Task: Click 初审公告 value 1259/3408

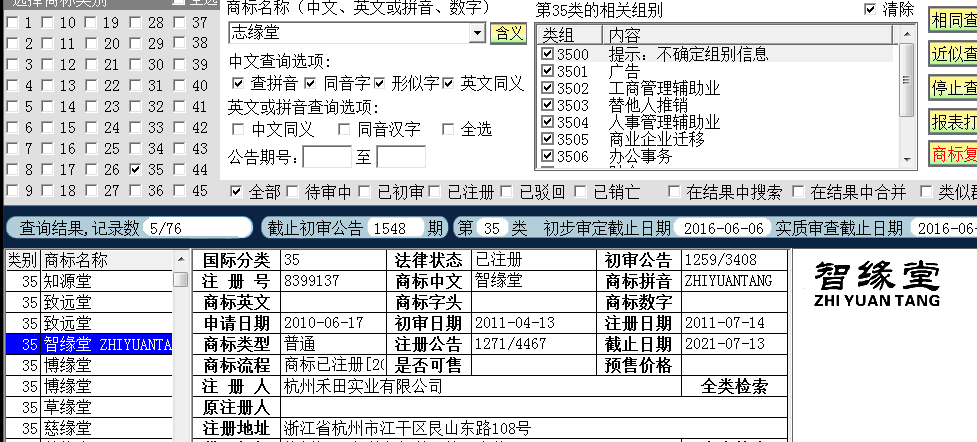Action: (720, 259)
